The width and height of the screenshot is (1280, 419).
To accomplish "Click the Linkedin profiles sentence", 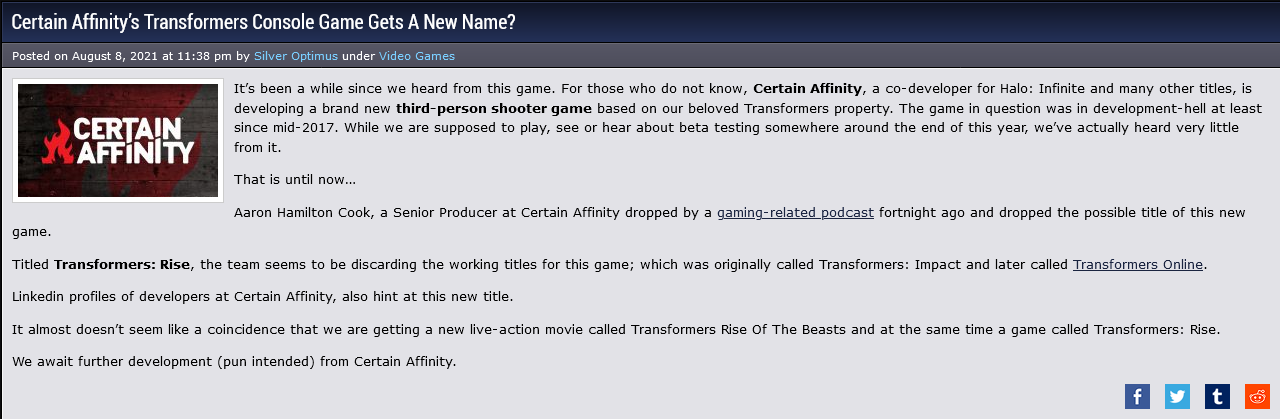I will 262,297.
